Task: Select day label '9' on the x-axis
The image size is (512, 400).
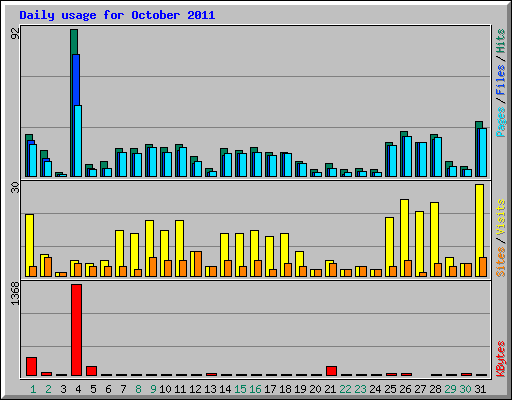Action: coord(153,389)
